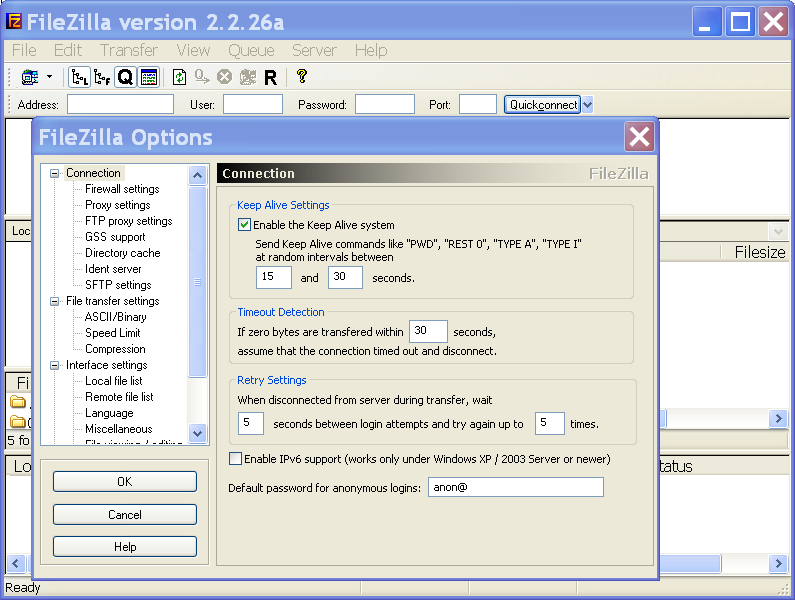Click options tree scrollbar up arrow
The image size is (795, 600).
198,175
